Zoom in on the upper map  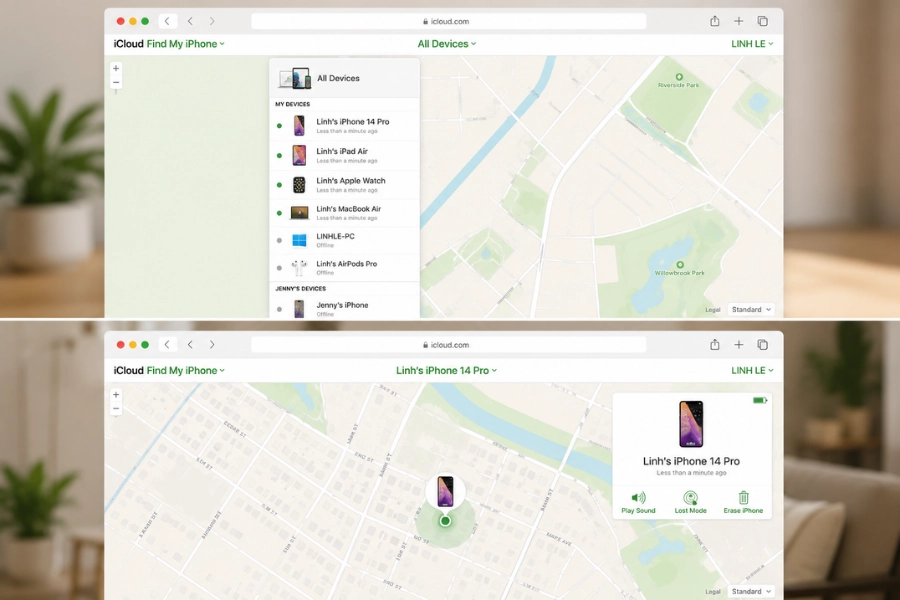pos(116,68)
